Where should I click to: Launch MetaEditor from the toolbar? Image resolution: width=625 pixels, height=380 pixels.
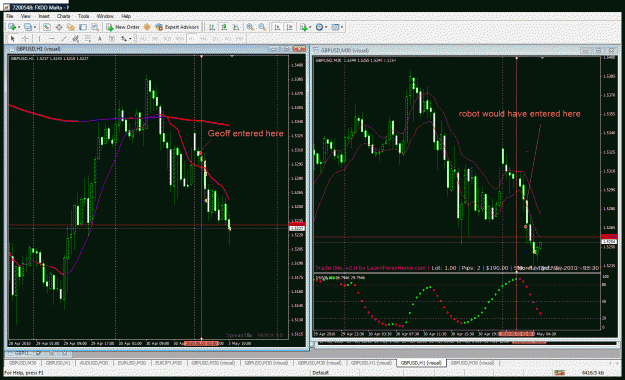point(147,27)
